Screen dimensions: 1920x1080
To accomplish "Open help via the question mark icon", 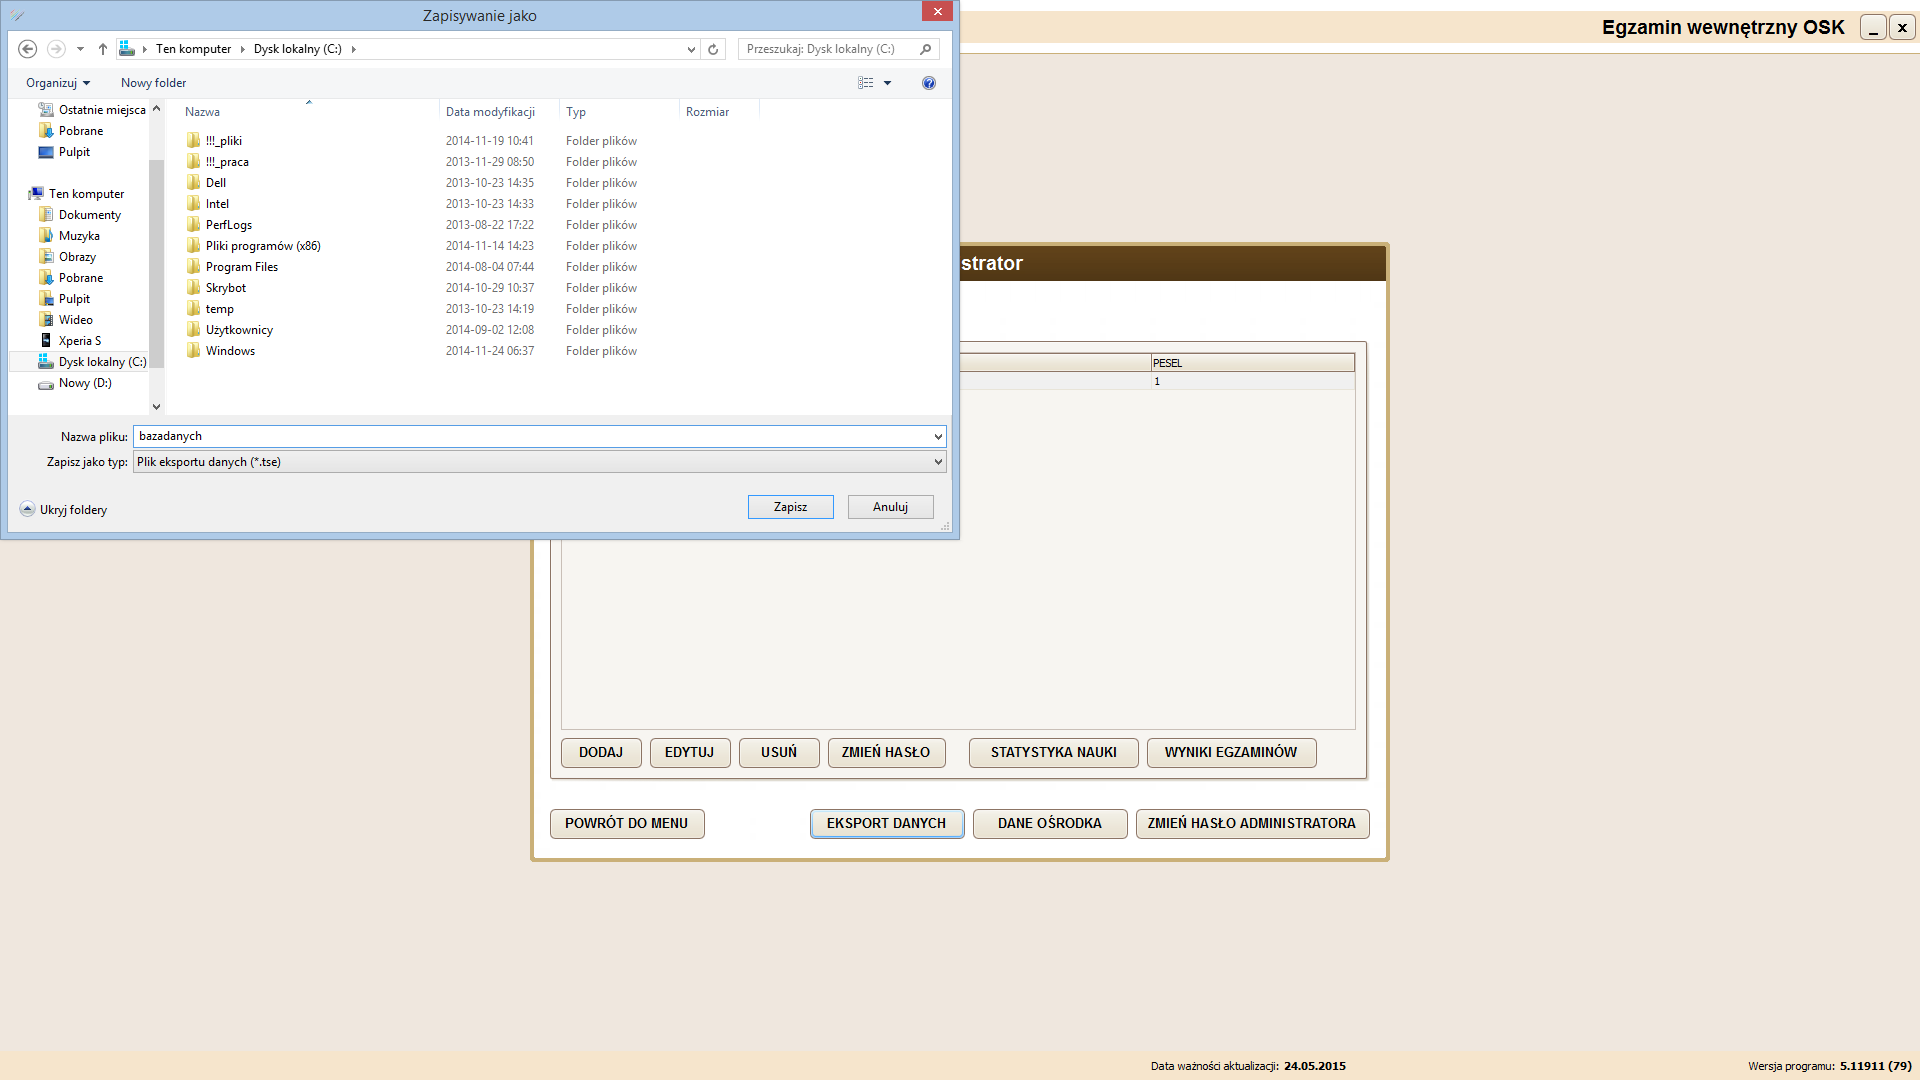I will pos(929,83).
